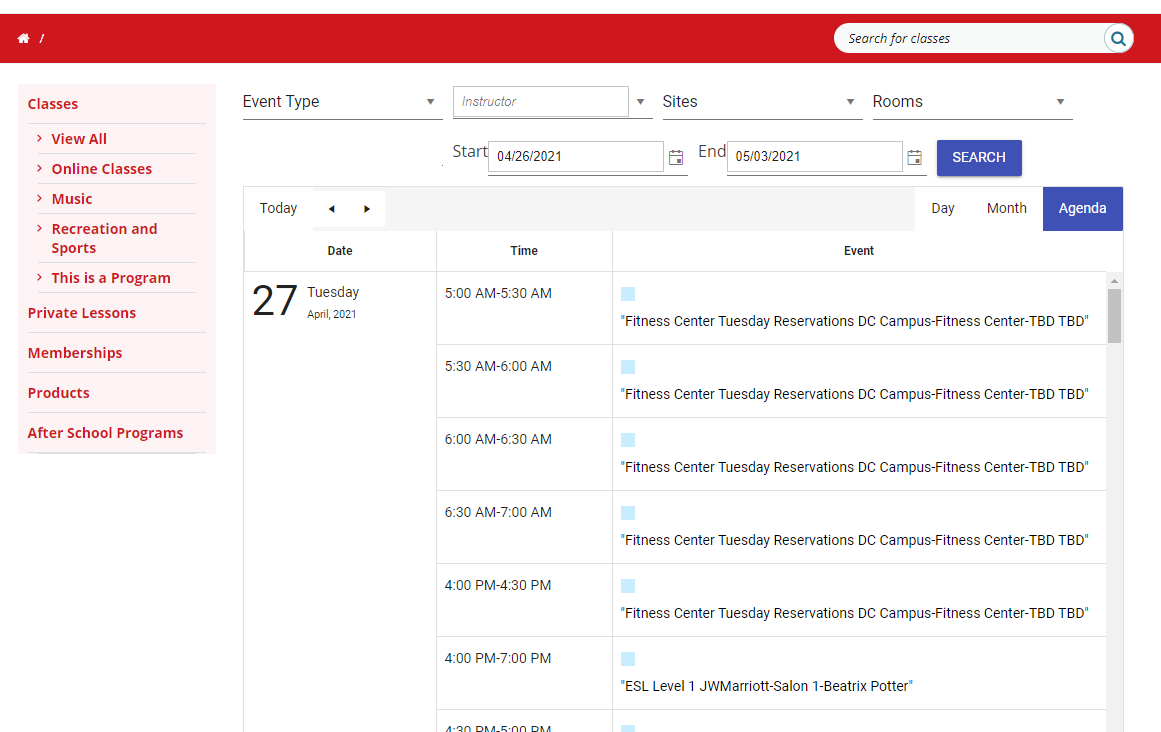Open the End date calendar picker

(914, 157)
